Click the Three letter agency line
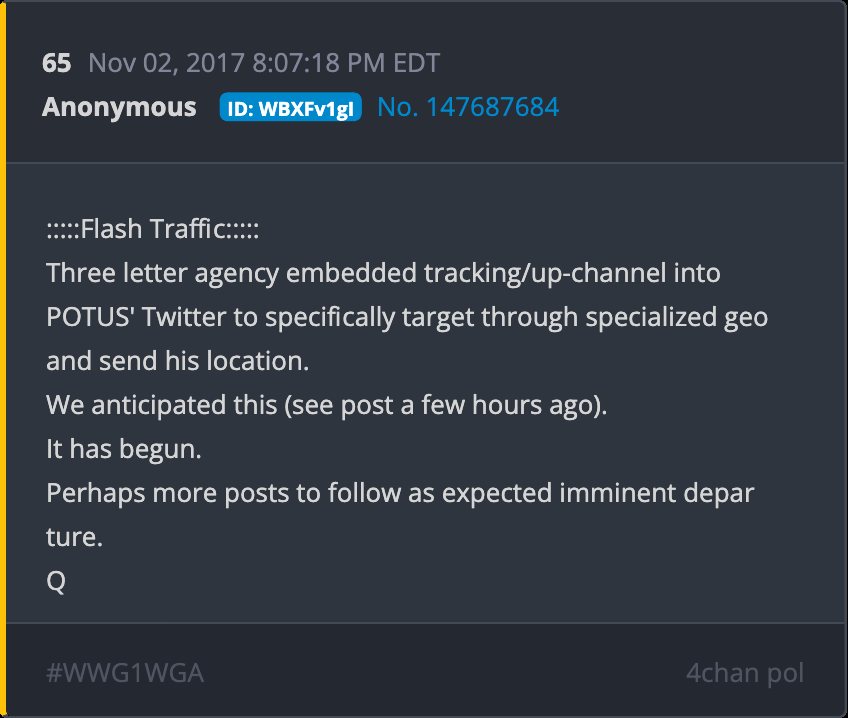This screenshot has height=718, width=848. (383, 272)
